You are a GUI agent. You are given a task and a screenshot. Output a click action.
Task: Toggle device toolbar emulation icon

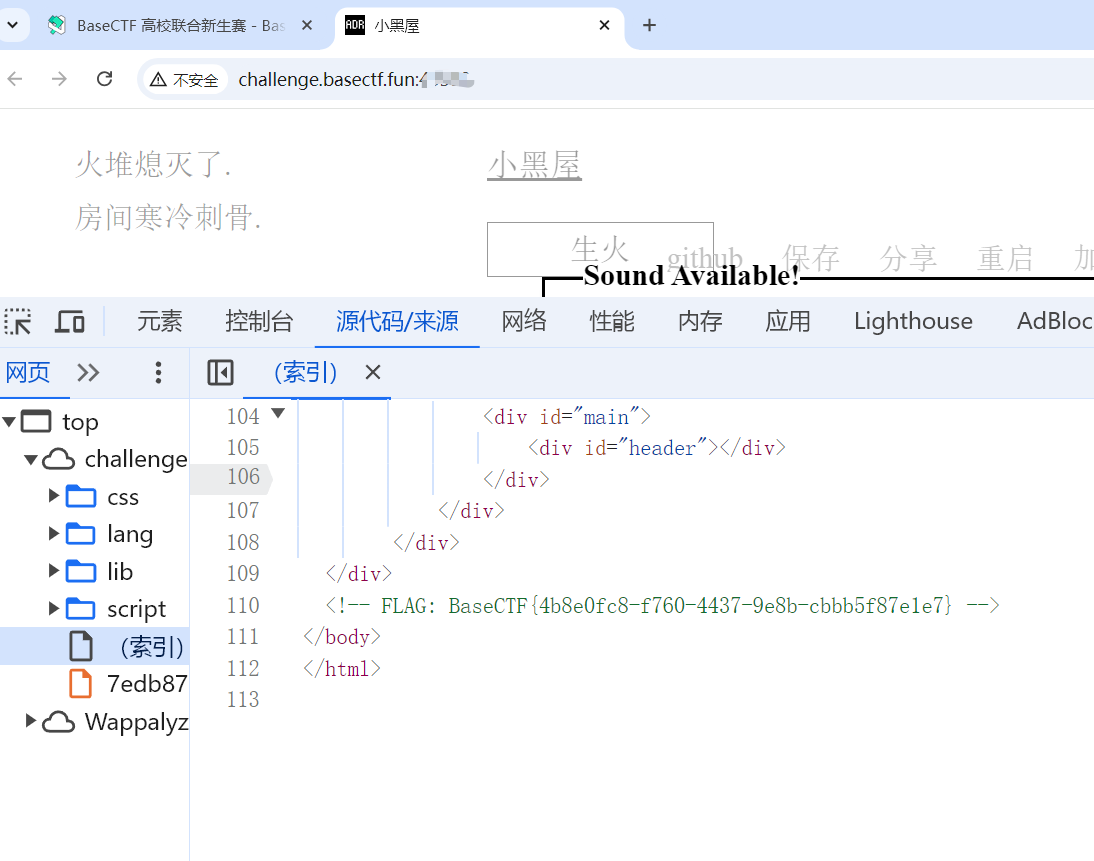(x=69, y=321)
